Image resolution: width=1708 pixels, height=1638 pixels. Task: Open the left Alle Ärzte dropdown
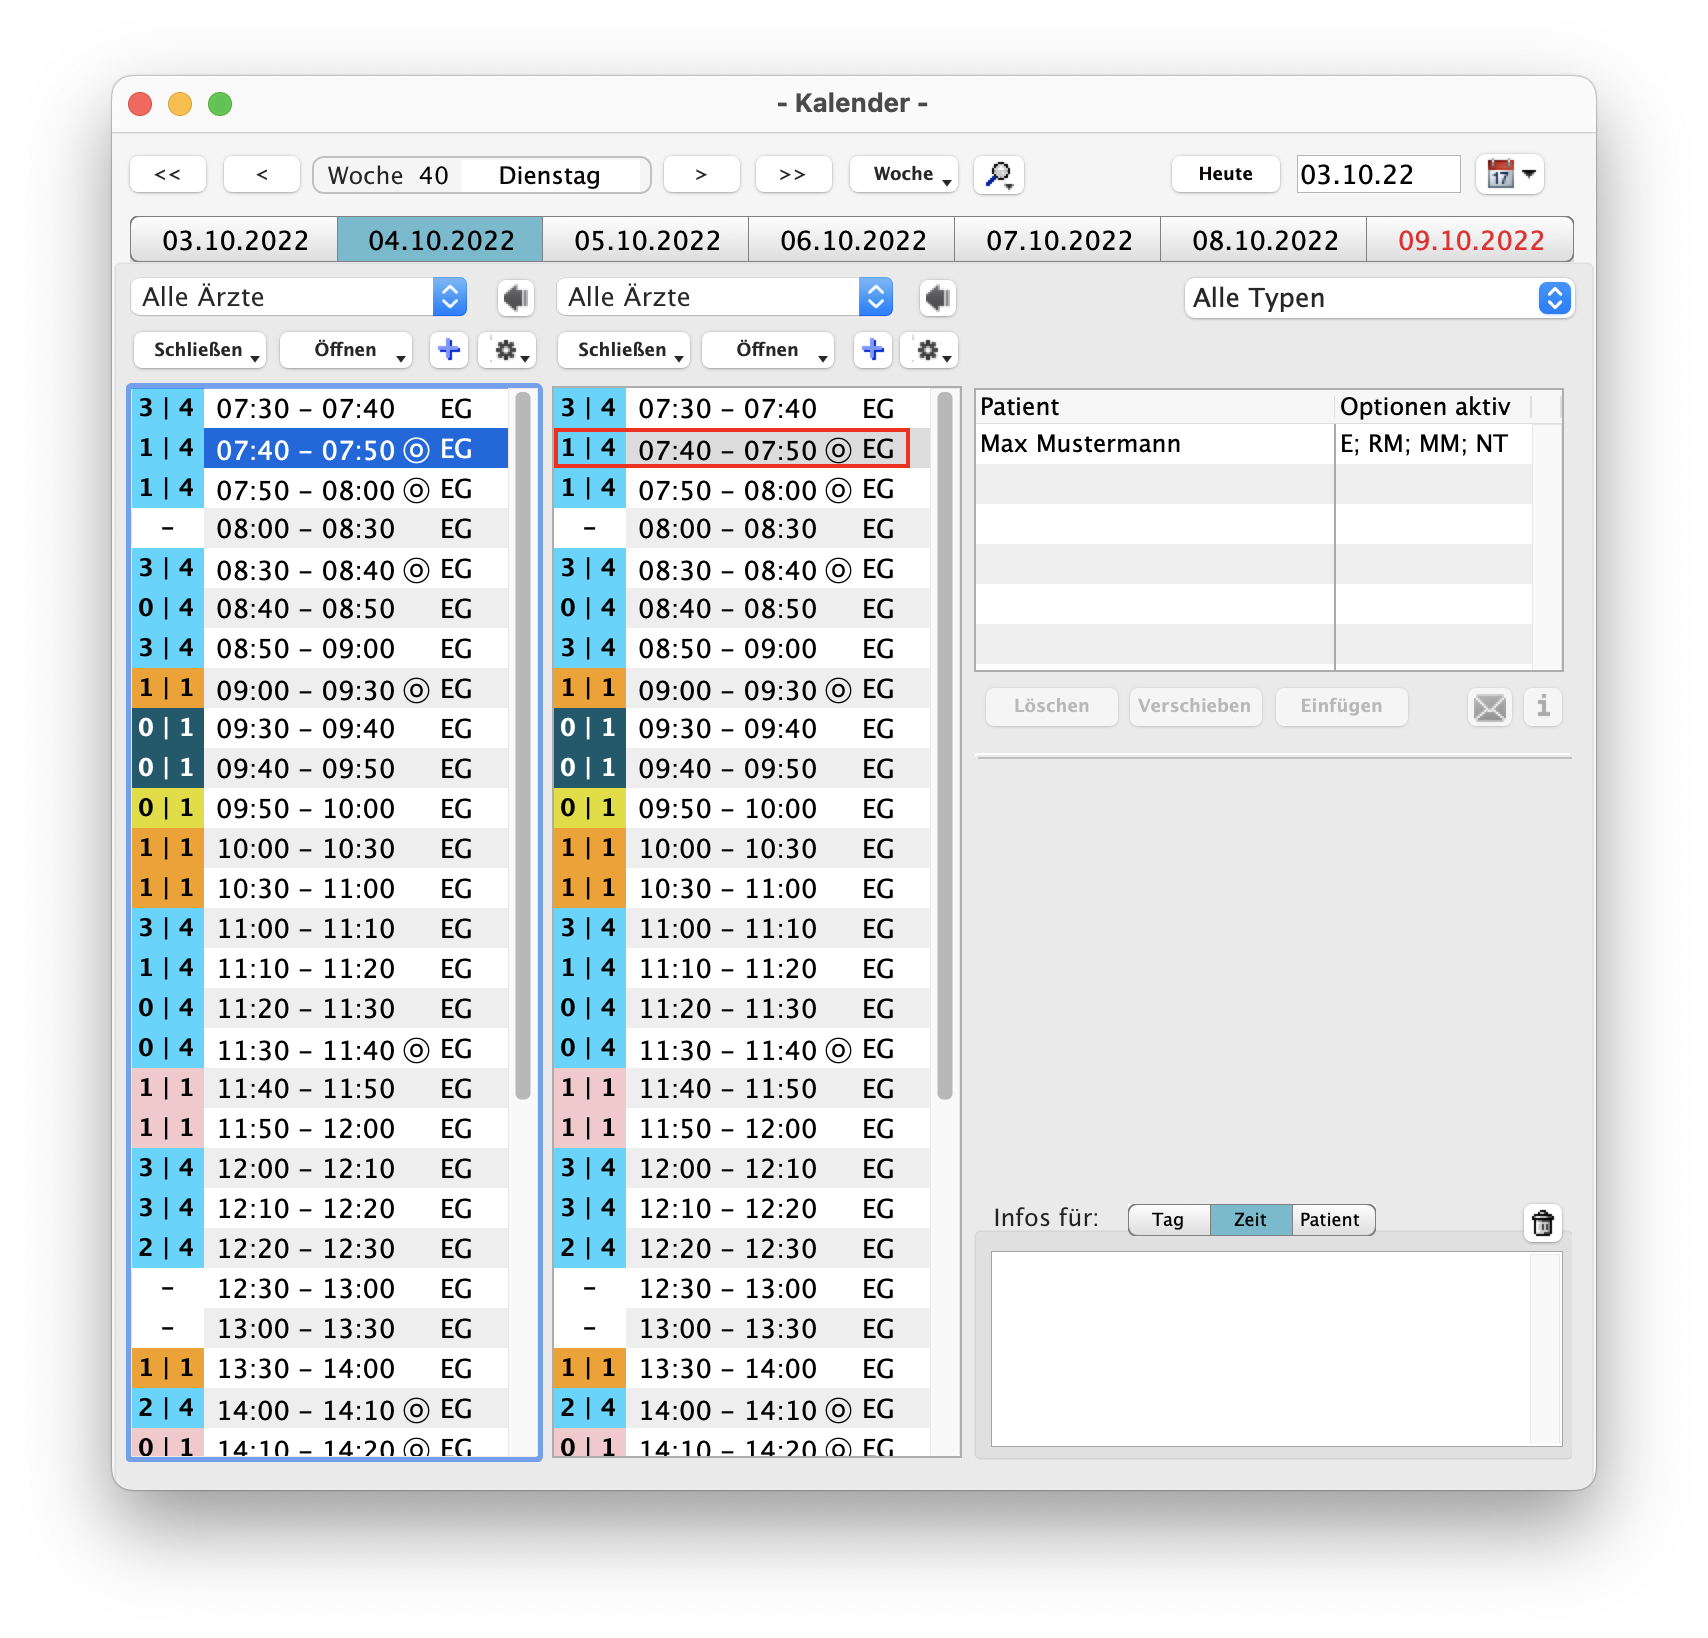click(x=298, y=297)
